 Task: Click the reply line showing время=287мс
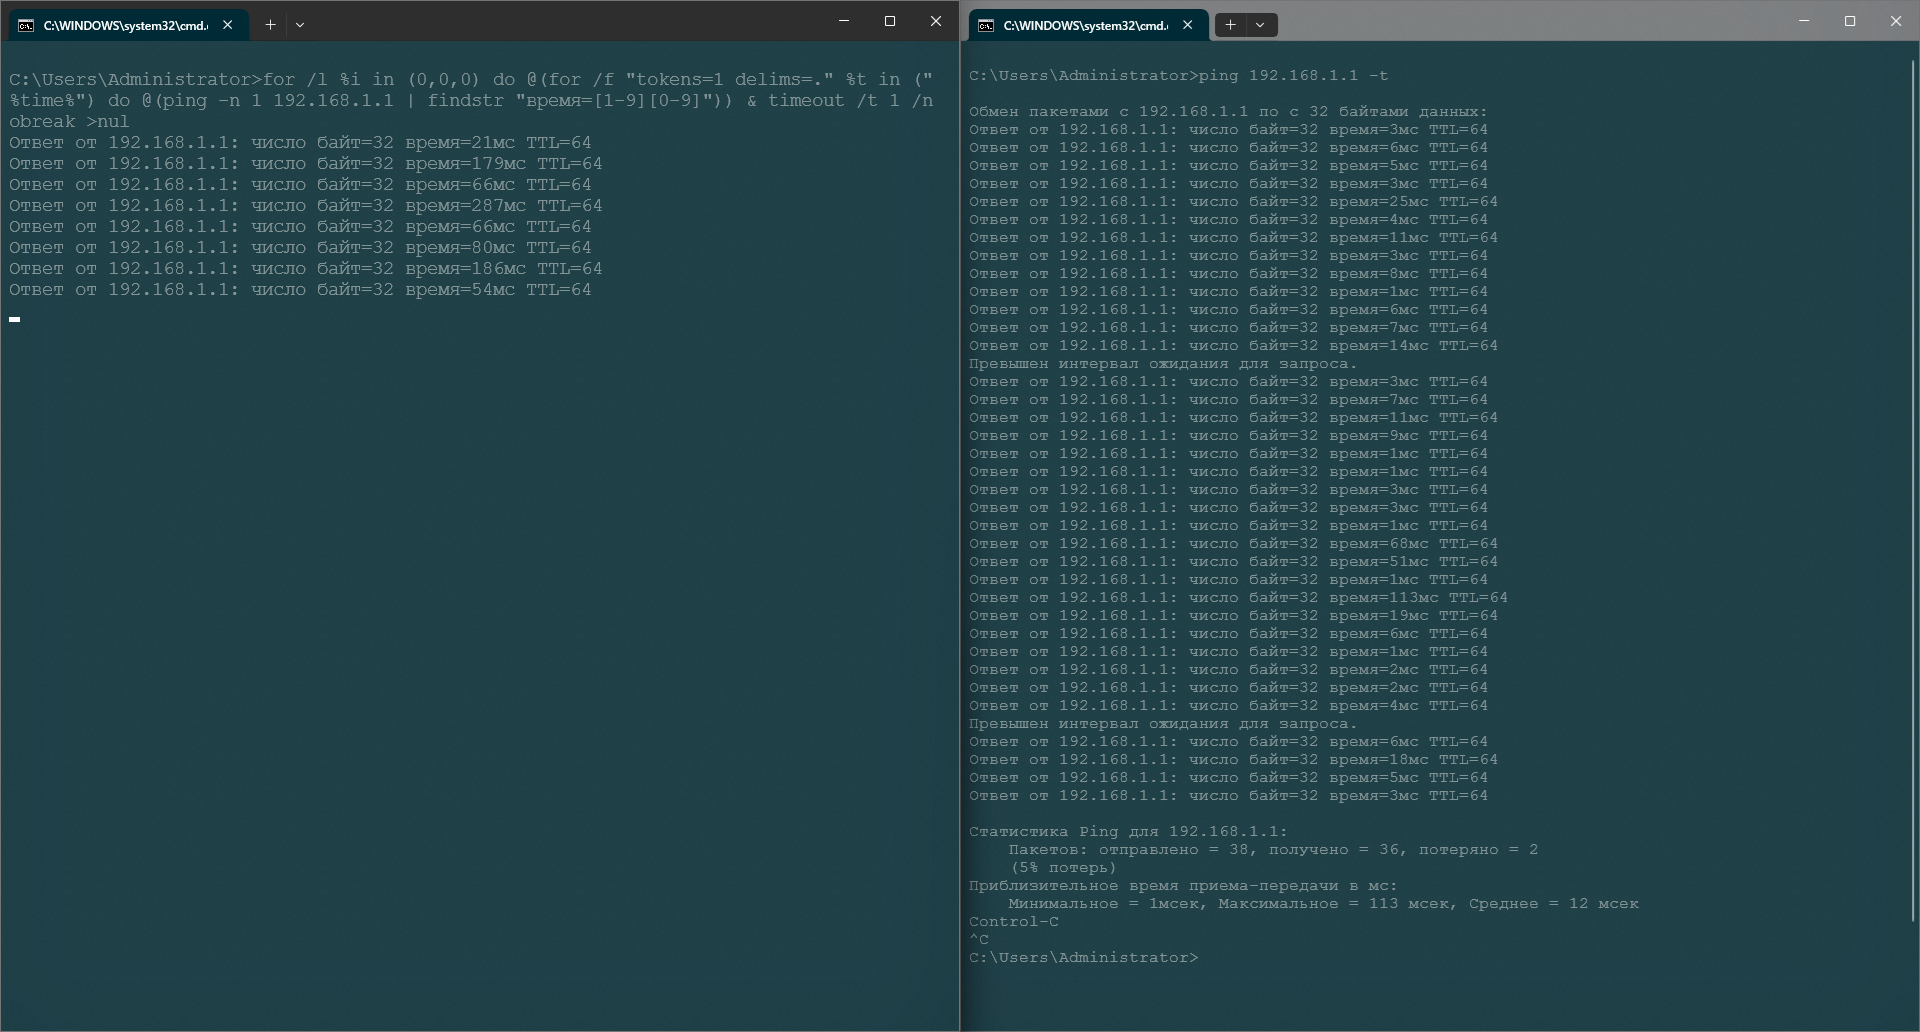coord(305,206)
